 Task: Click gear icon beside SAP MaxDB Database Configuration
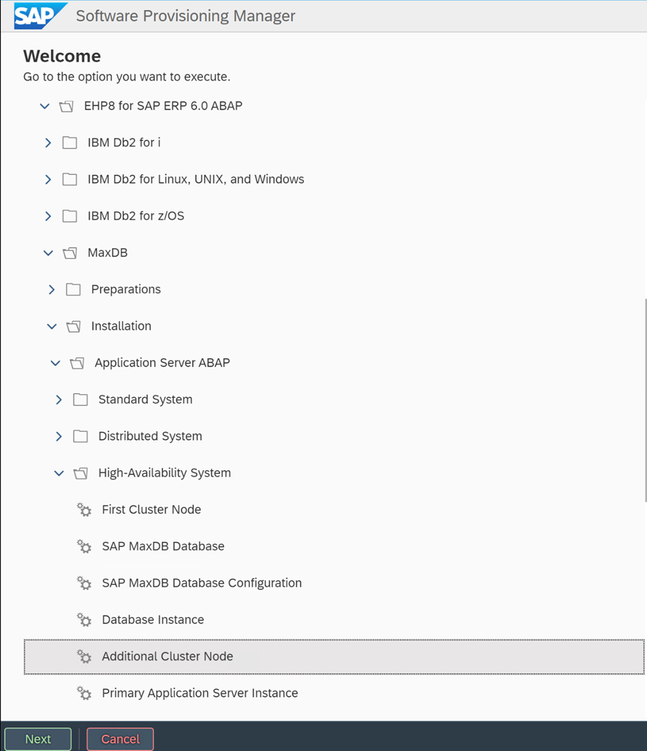84,583
